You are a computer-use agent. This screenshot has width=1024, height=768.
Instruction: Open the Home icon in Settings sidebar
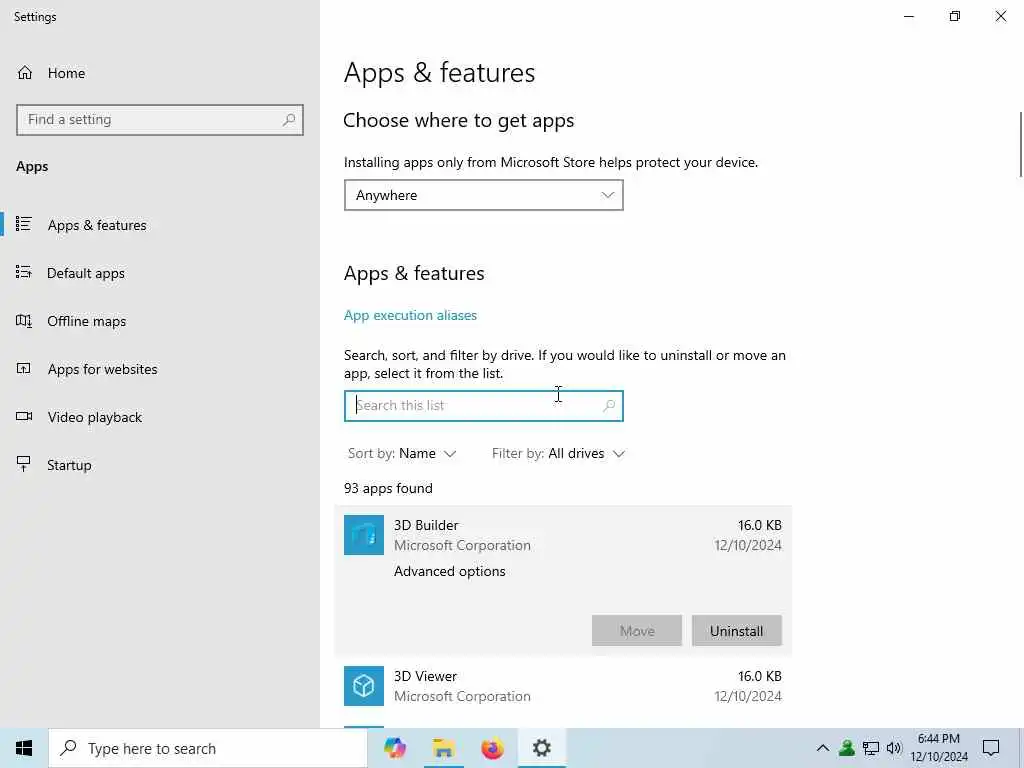(25, 72)
